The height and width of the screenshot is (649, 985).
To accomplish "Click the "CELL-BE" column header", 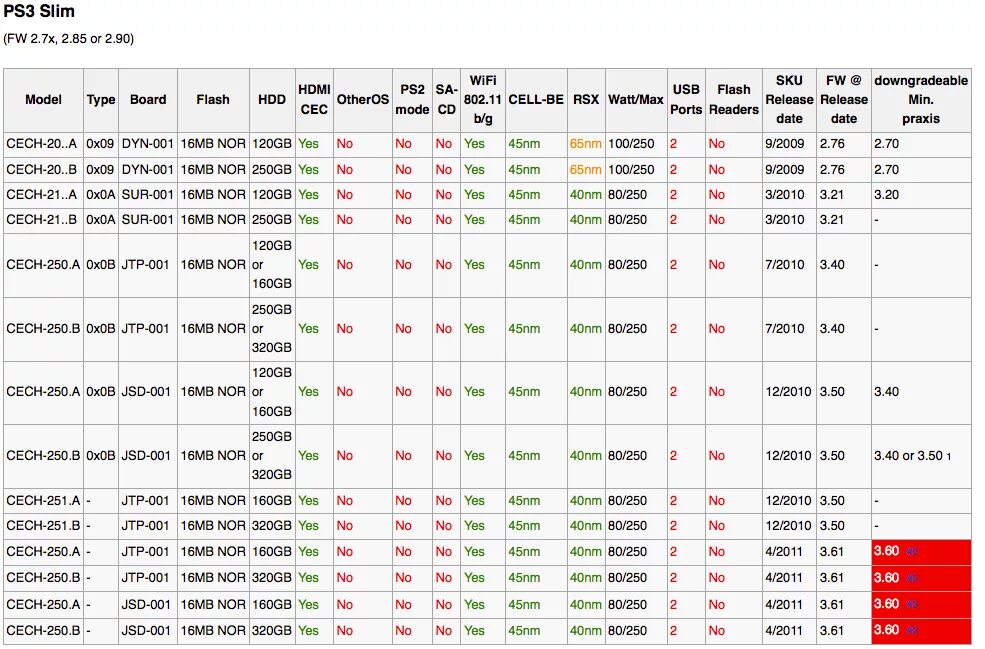I will pyautogui.click(x=536, y=99).
